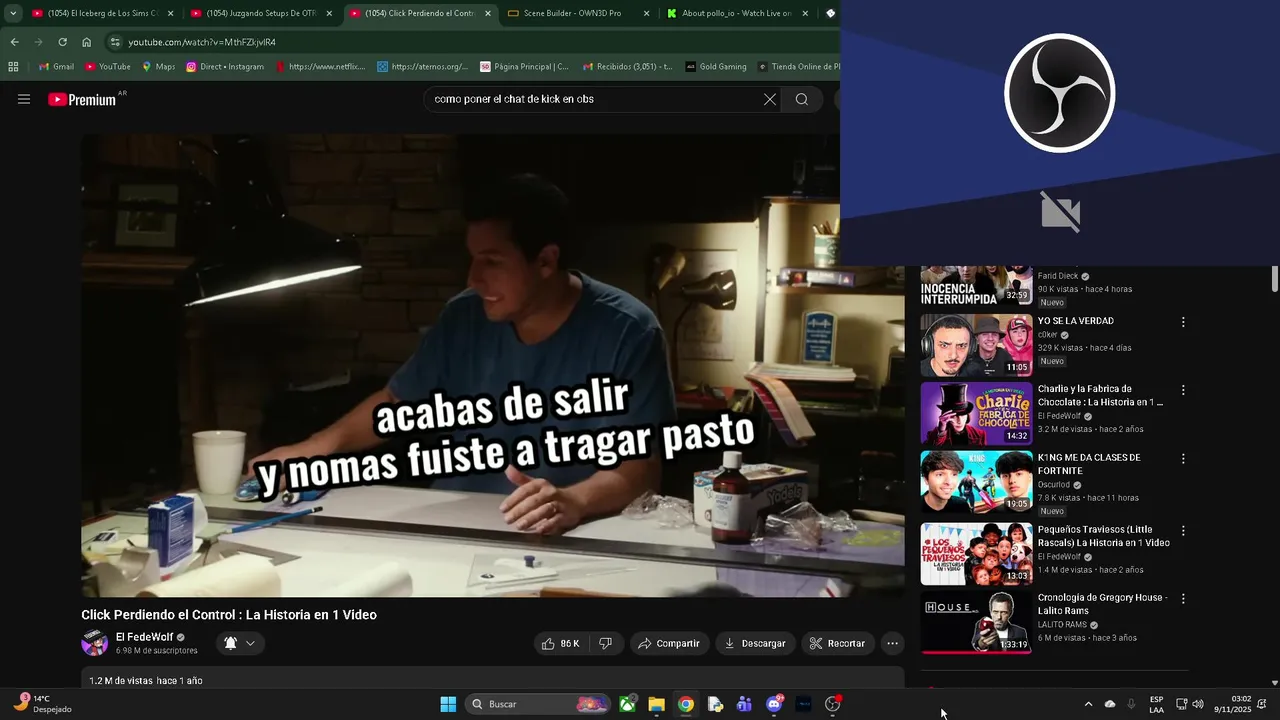Open Charlie y la Fabrica de Chocolate thumbnail
Screen dimensions: 1280x720
[x=976, y=413]
